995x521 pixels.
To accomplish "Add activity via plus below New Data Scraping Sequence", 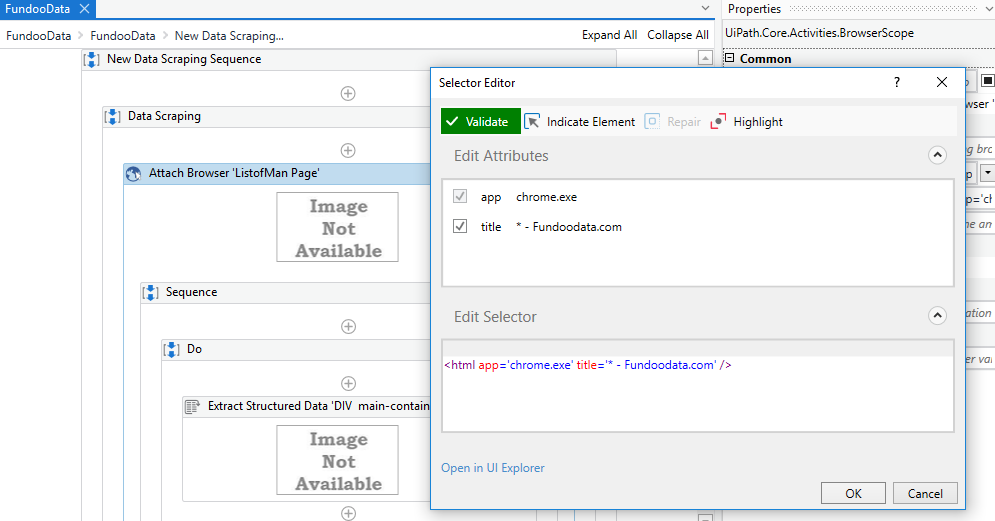I will tap(348, 93).
